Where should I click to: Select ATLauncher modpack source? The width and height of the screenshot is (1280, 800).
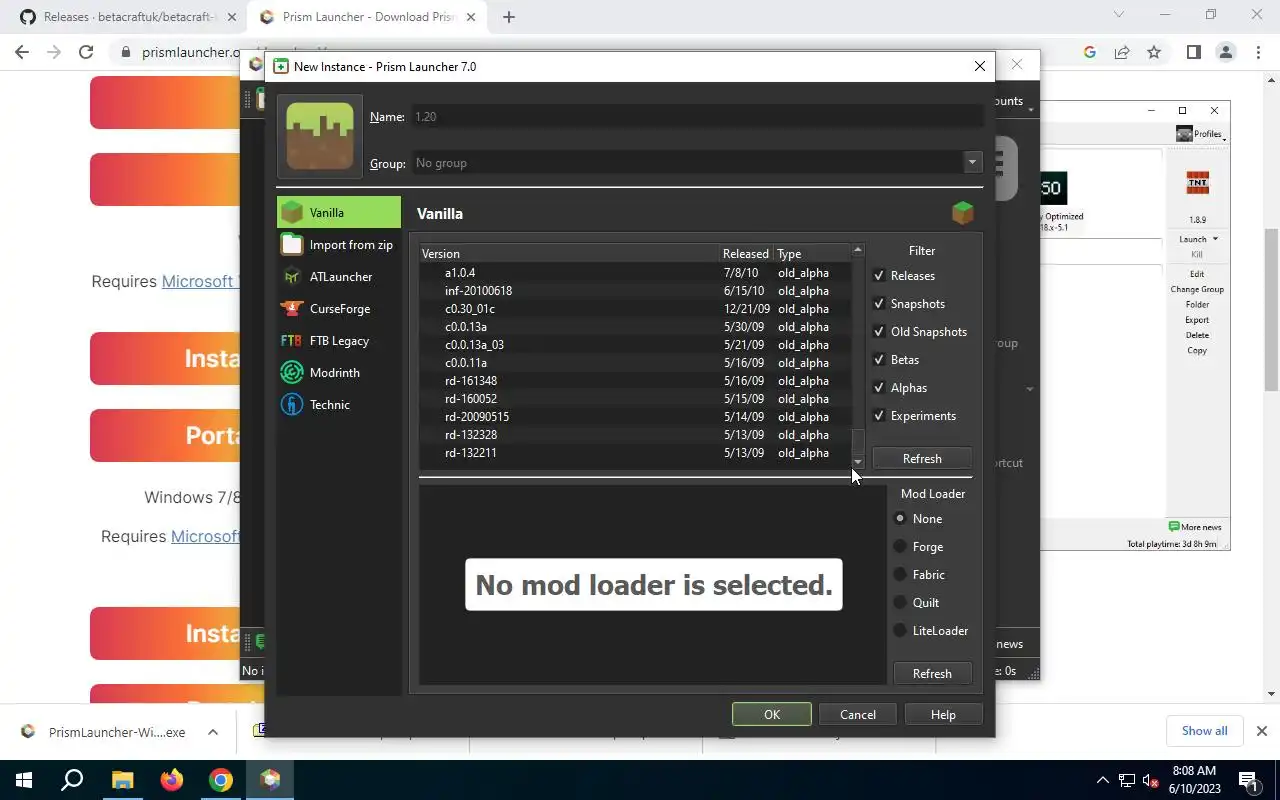click(339, 276)
